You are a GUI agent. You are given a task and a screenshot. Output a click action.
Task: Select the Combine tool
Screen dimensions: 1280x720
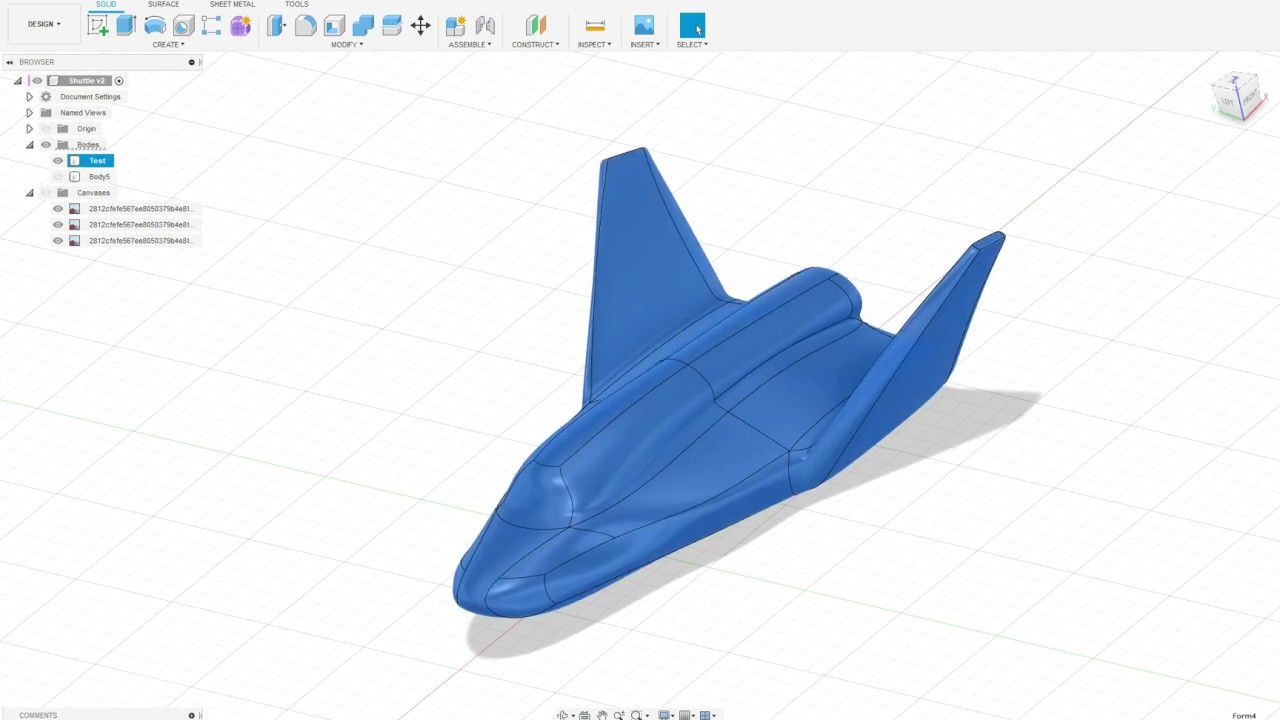(363, 26)
